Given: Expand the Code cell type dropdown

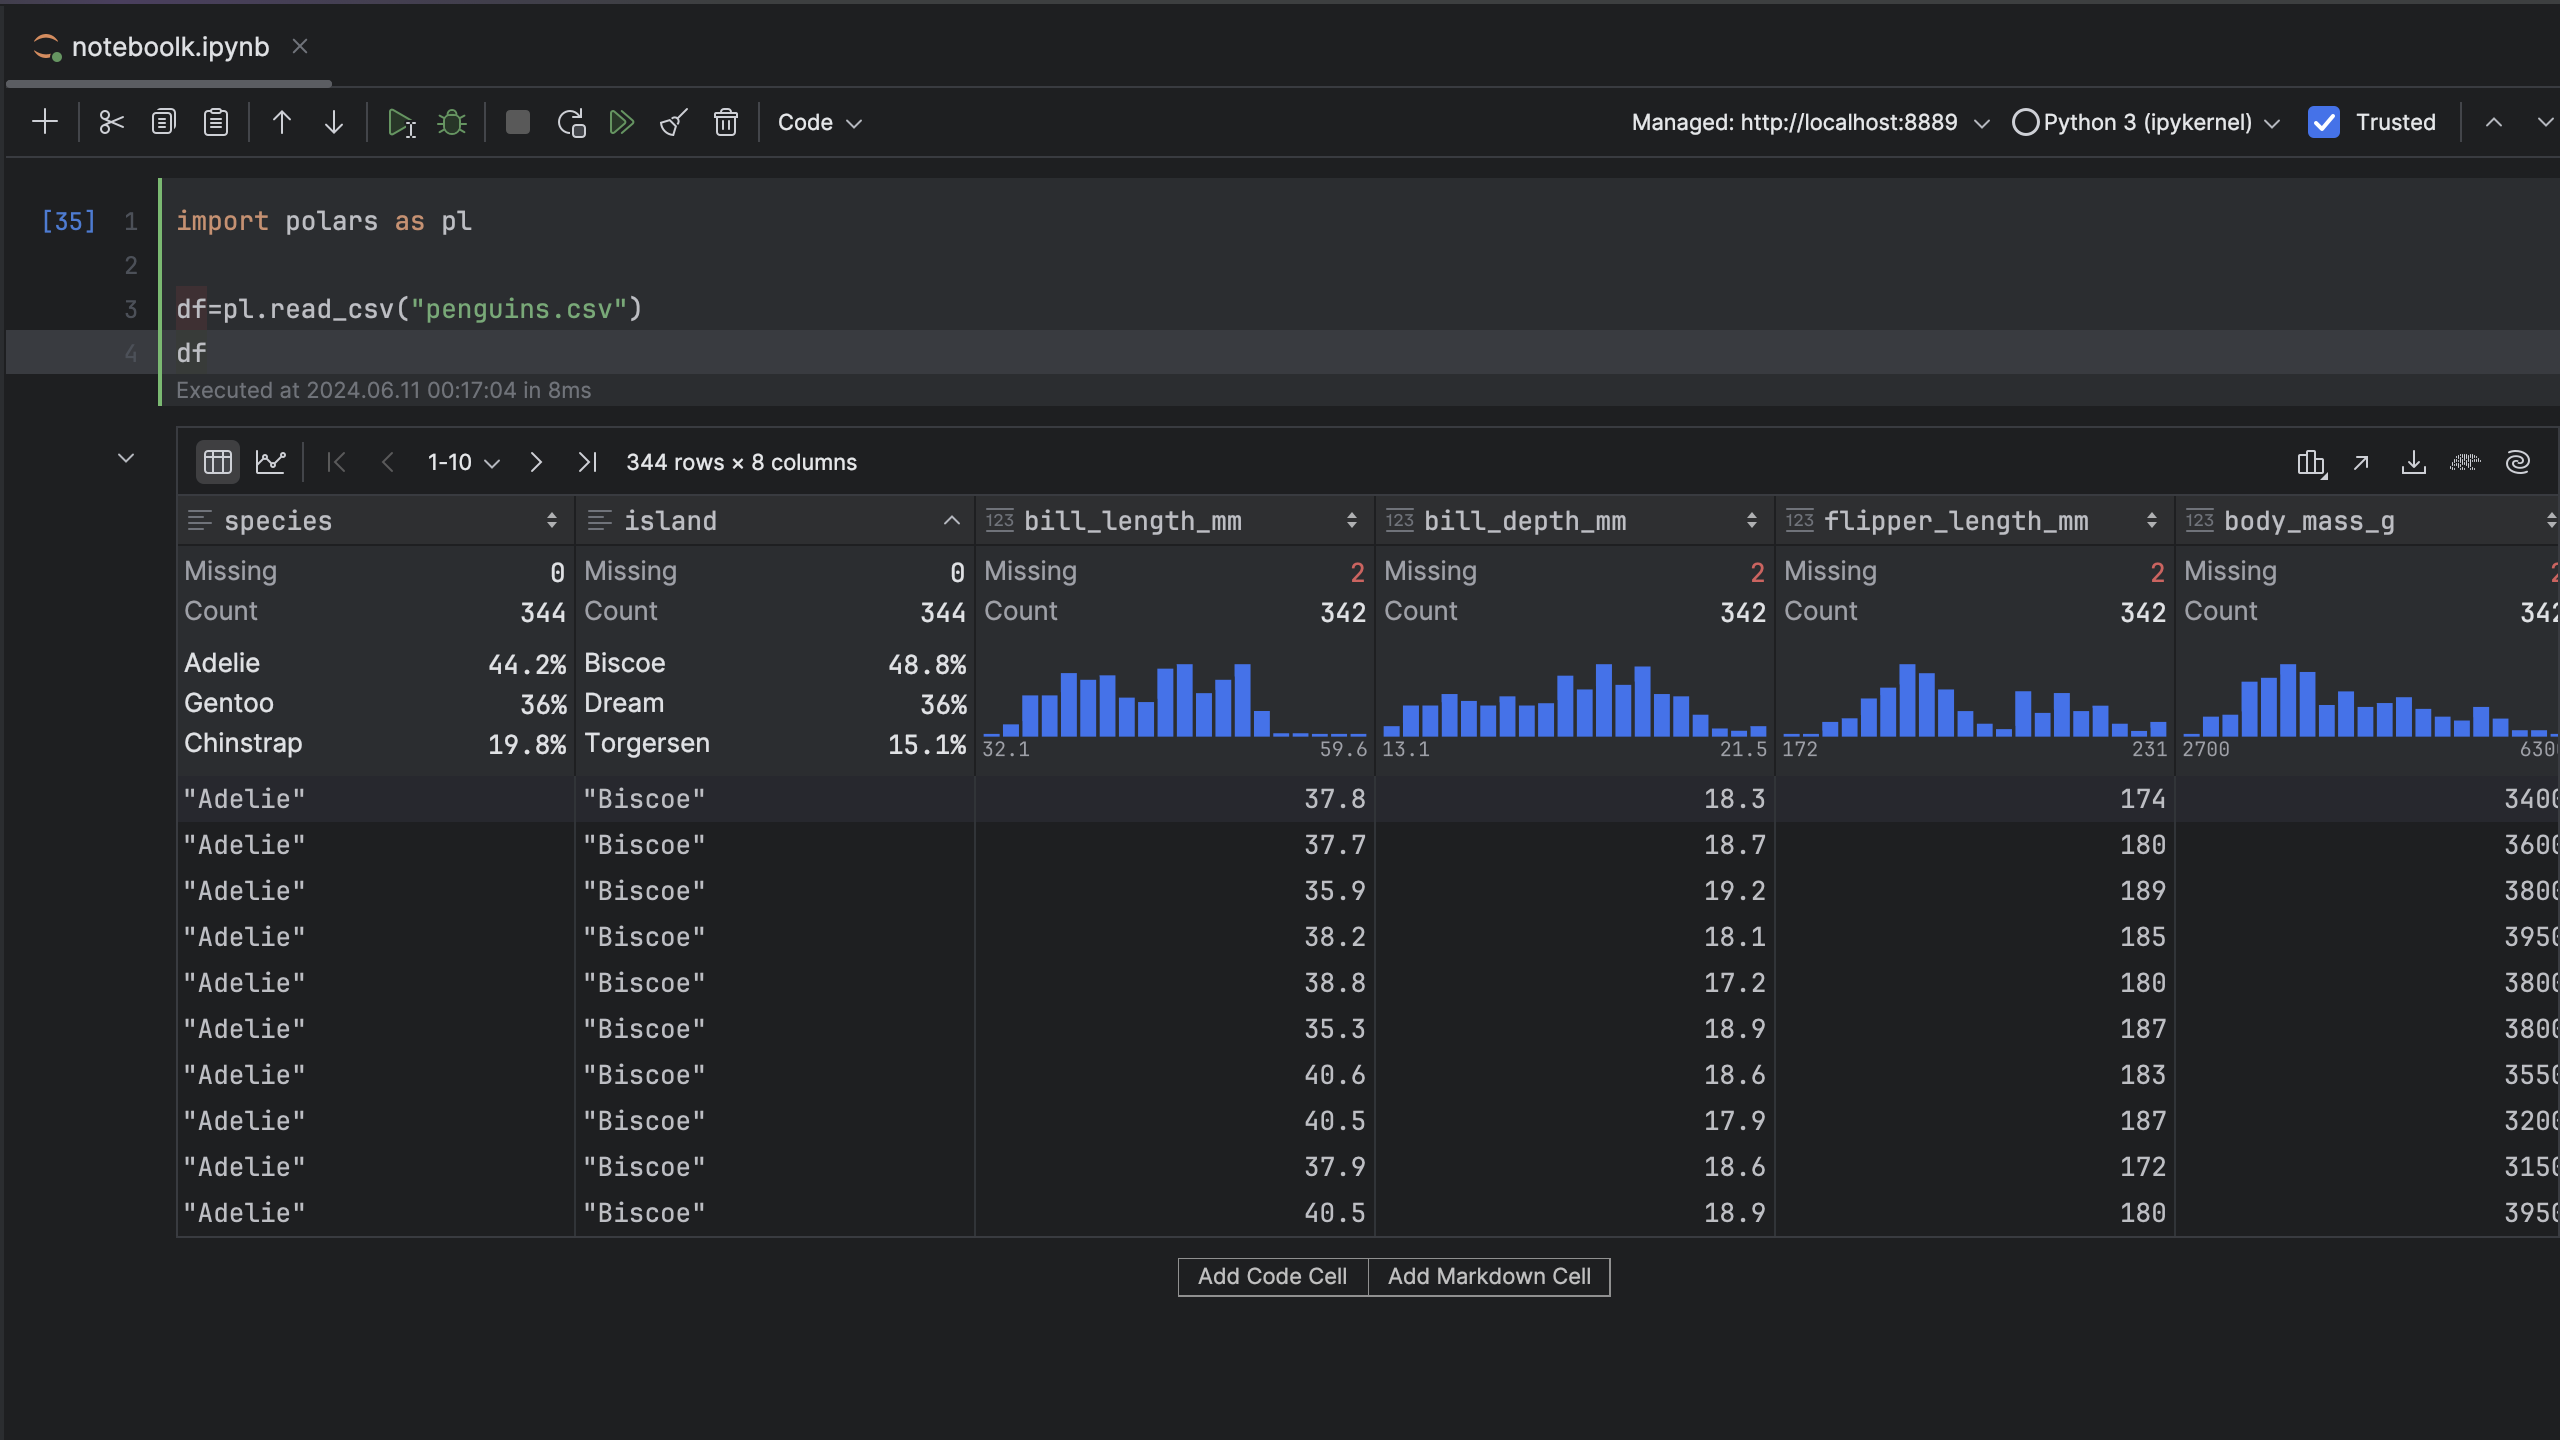Looking at the screenshot, I should point(819,121).
